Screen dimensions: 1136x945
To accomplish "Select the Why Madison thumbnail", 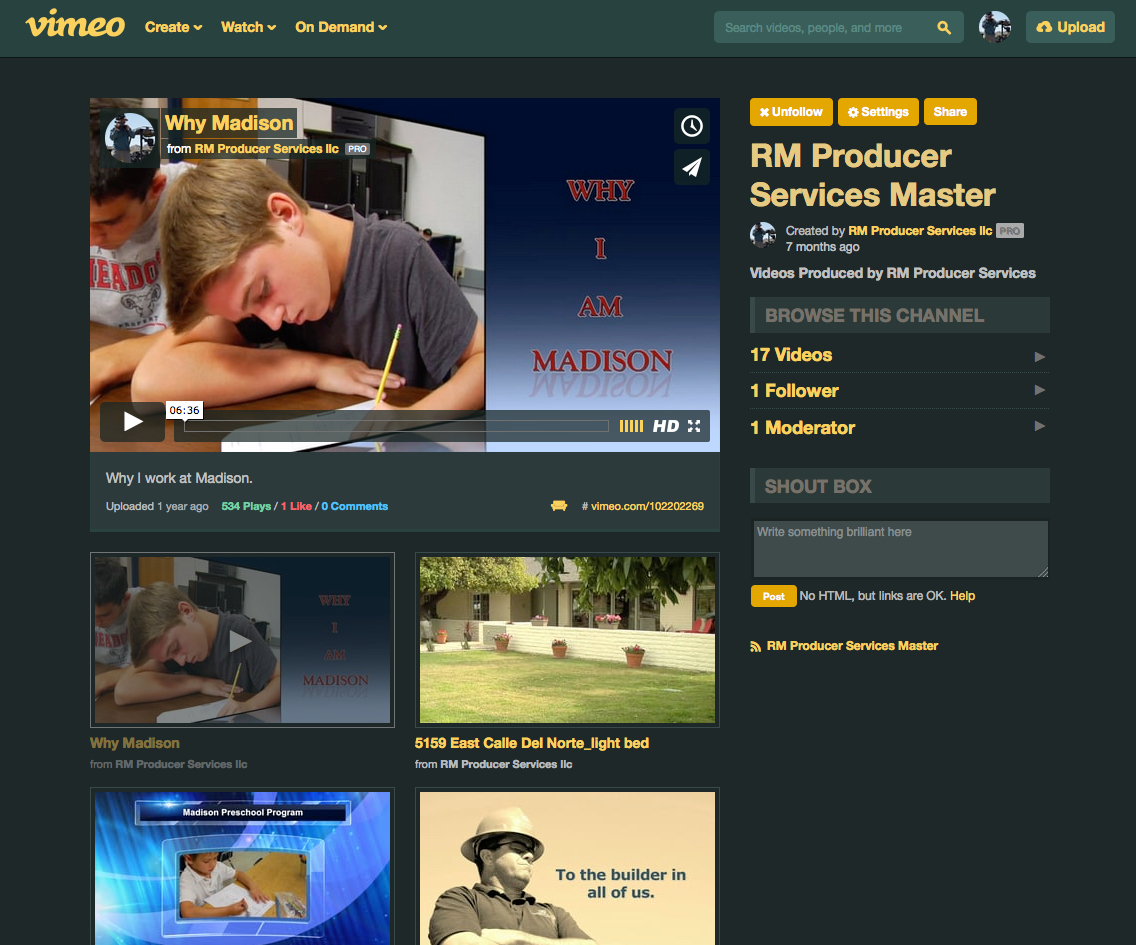I will click(242, 640).
